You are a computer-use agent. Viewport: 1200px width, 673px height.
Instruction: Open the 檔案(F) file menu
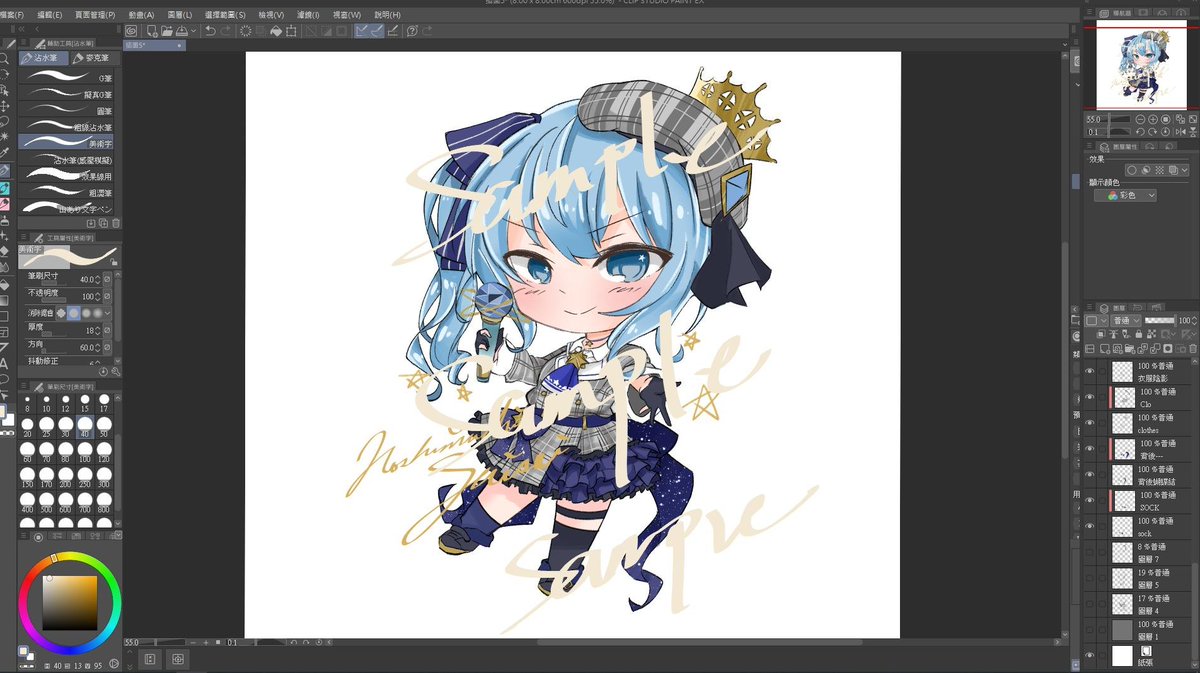[x=14, y=16]
